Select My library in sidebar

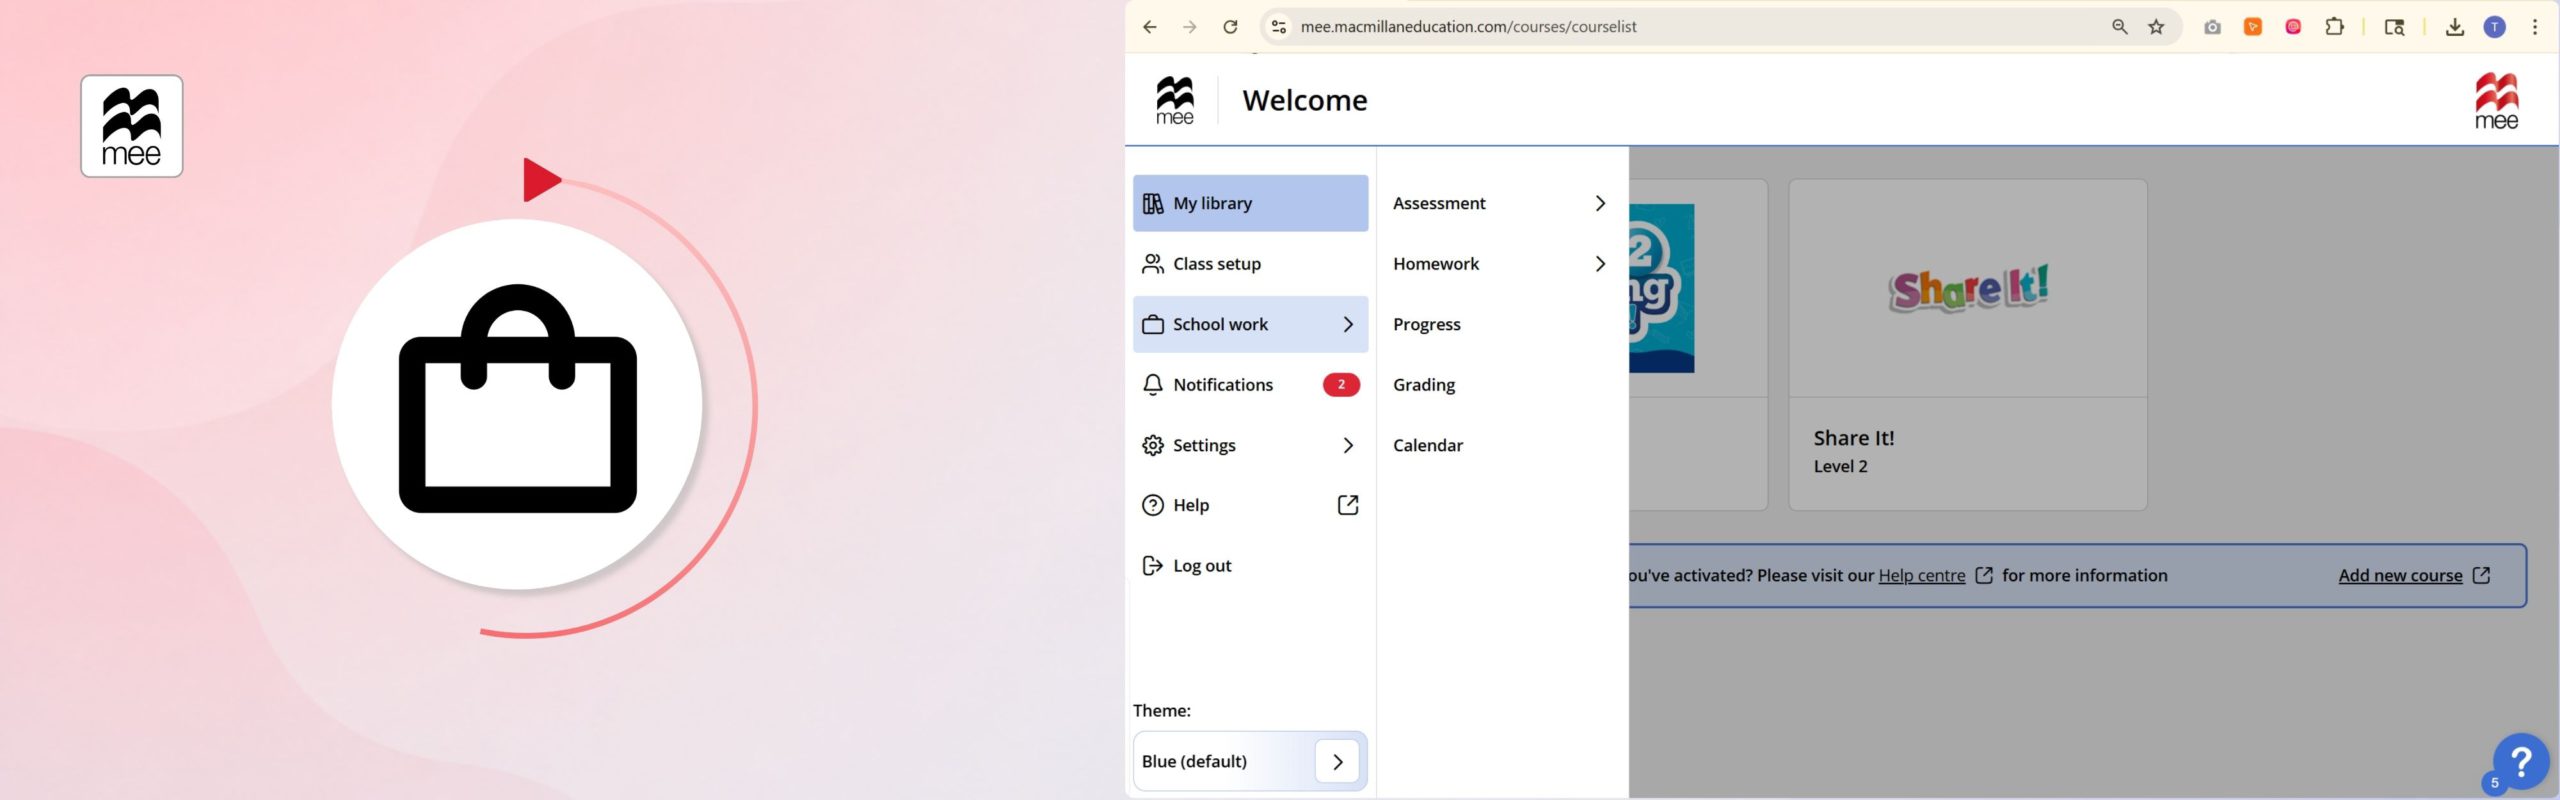pyautogui.click(x=1250, y=203)
